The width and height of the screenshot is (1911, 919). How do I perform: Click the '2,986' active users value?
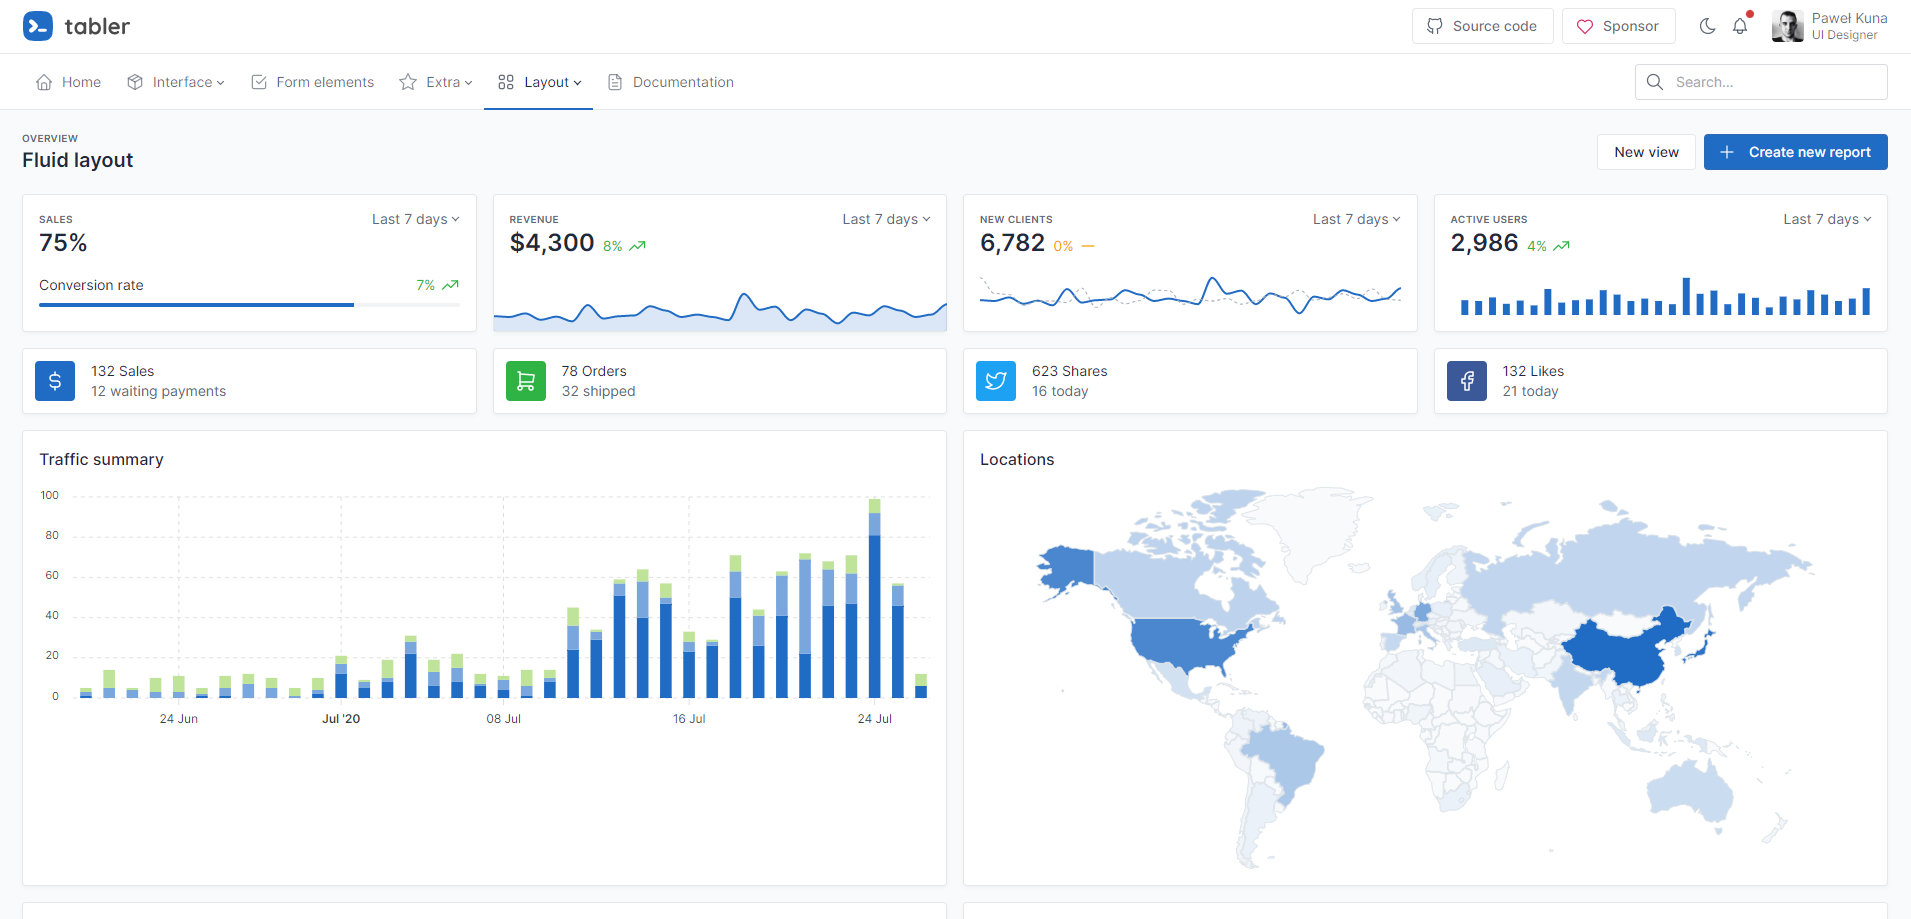coord(1484,243)
